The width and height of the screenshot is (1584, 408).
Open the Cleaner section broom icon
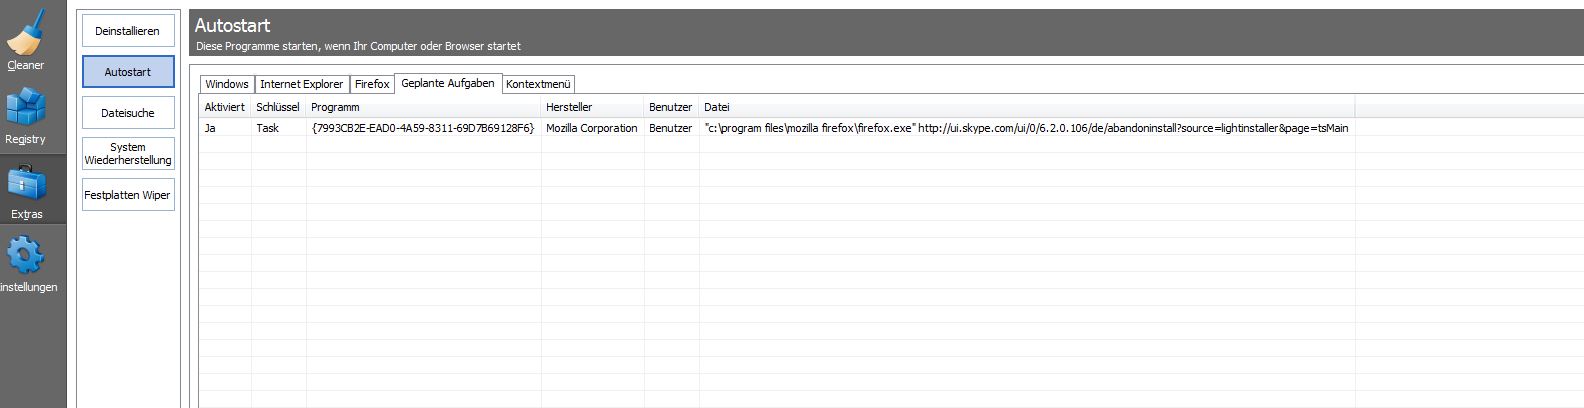[x=26, y=34]
